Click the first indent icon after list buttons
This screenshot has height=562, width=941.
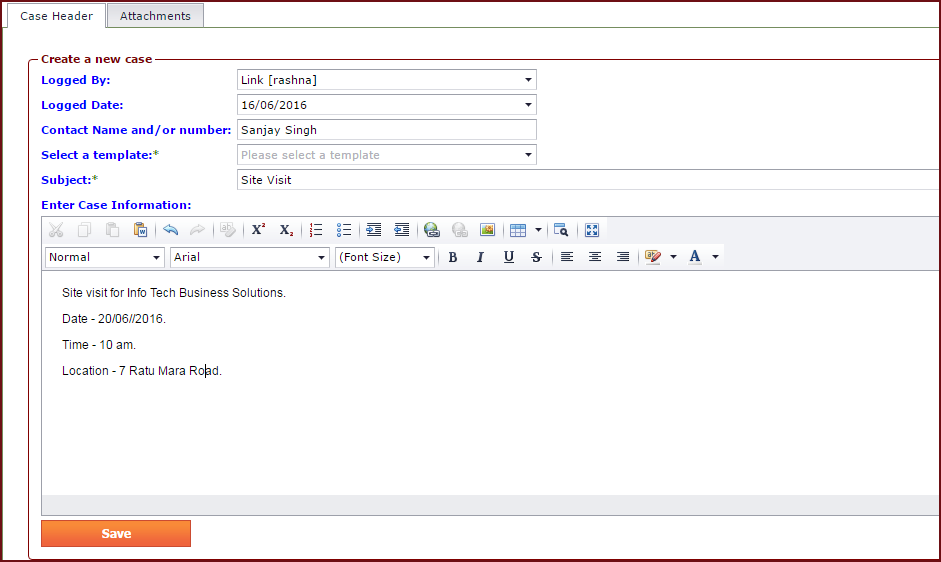(x=373, y=230)
